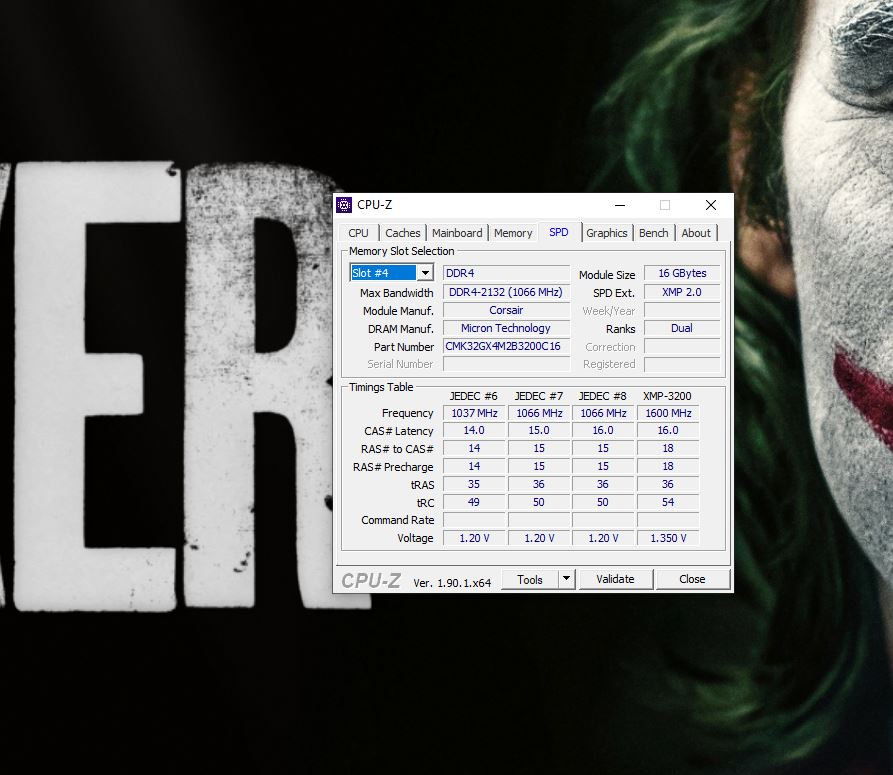Click the JEDEC #6 RAS# Precharge 14 cell

(474, 466)
